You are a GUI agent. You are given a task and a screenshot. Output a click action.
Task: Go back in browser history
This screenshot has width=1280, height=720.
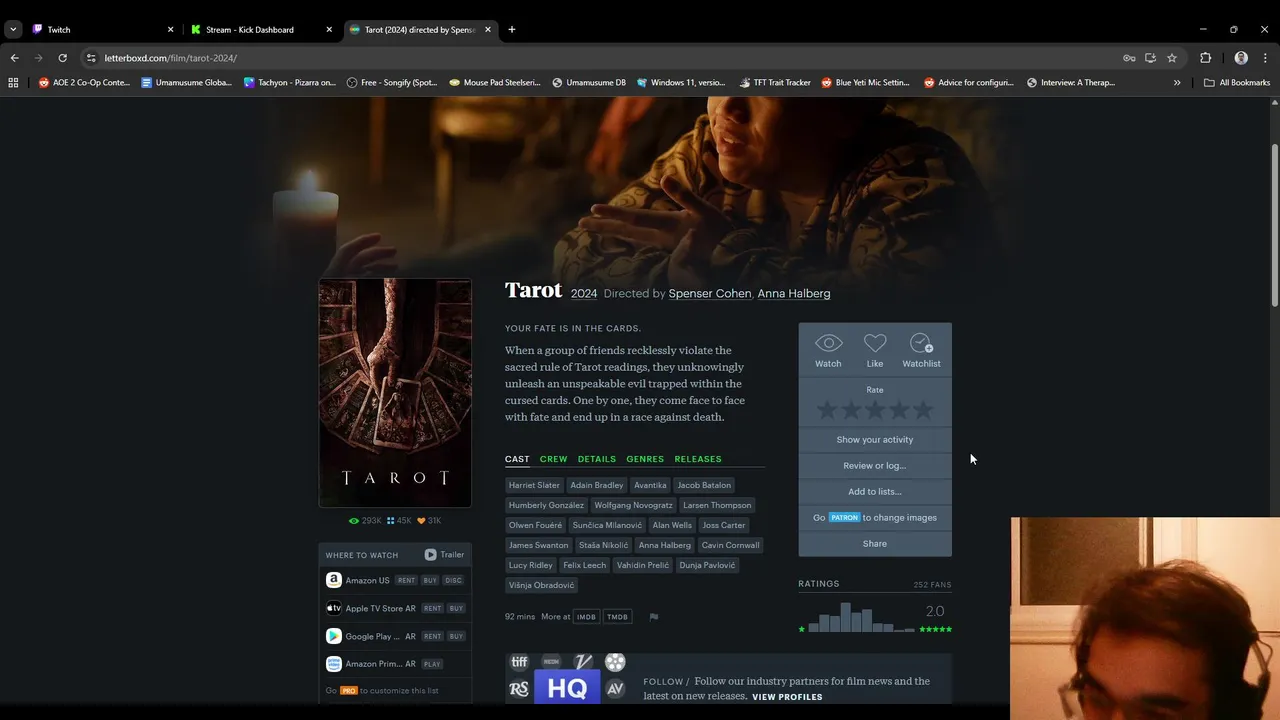pyautogui.click(x=15, y=58)
